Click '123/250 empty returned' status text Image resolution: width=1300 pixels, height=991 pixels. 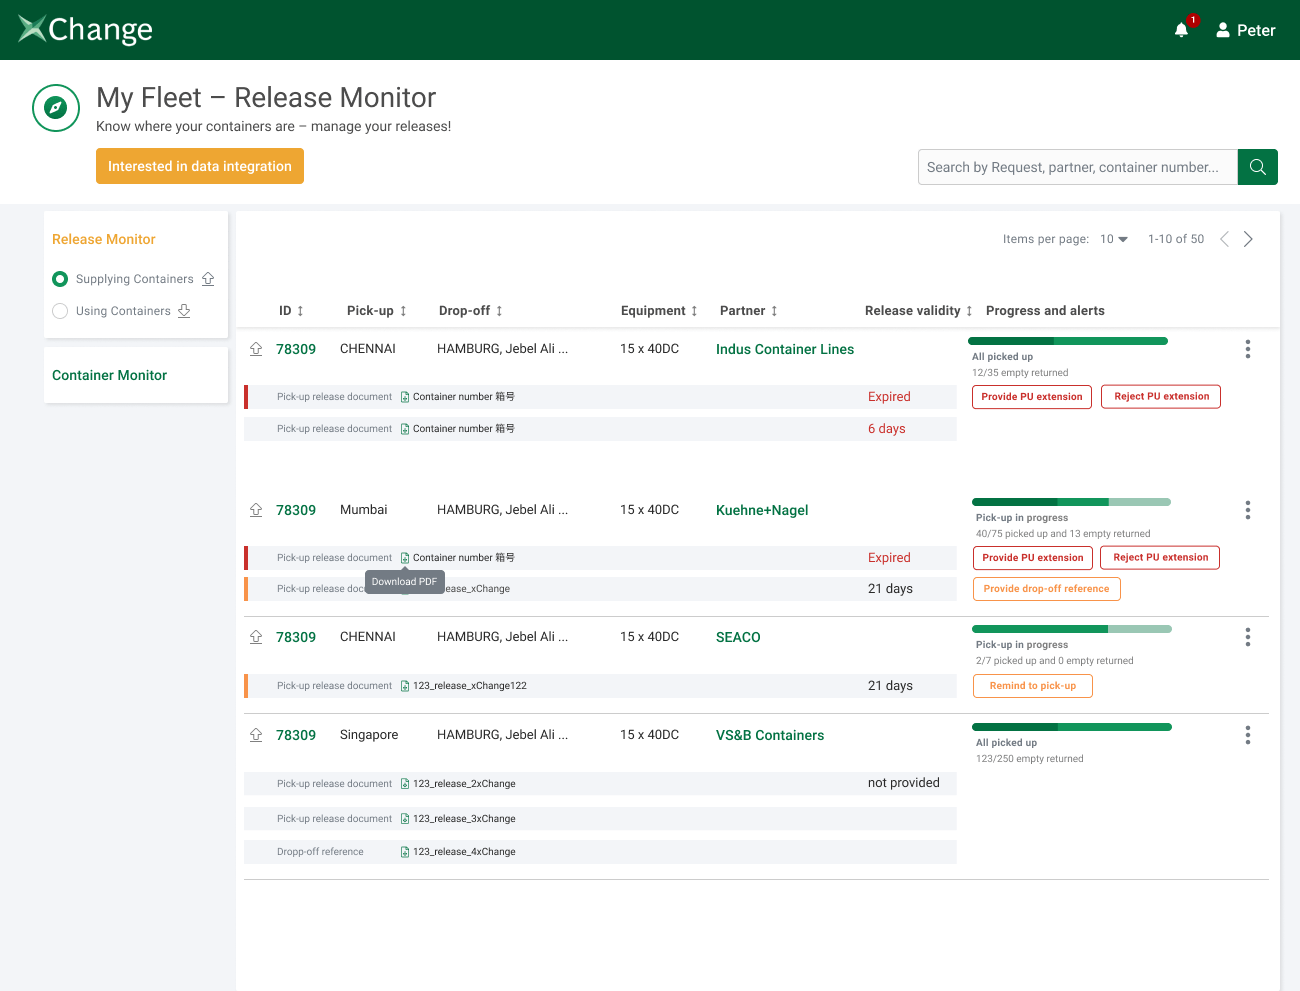(x=1030, y=759)
